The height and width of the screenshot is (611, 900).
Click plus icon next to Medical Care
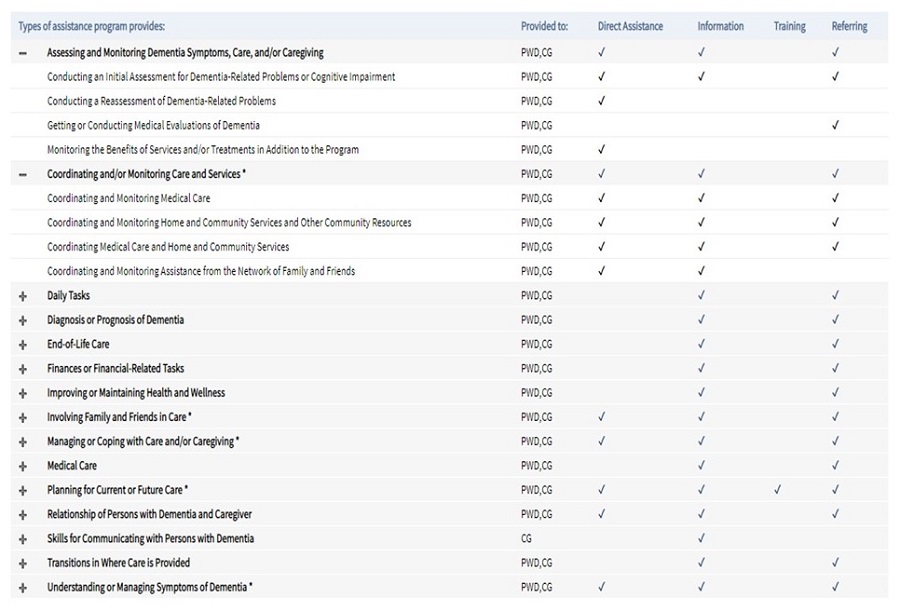point(22,466)
